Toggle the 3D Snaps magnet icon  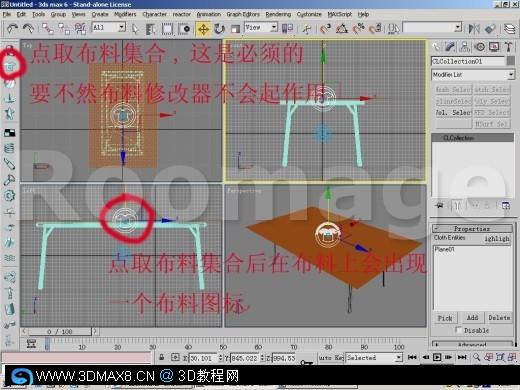click(x=325, y=29)
